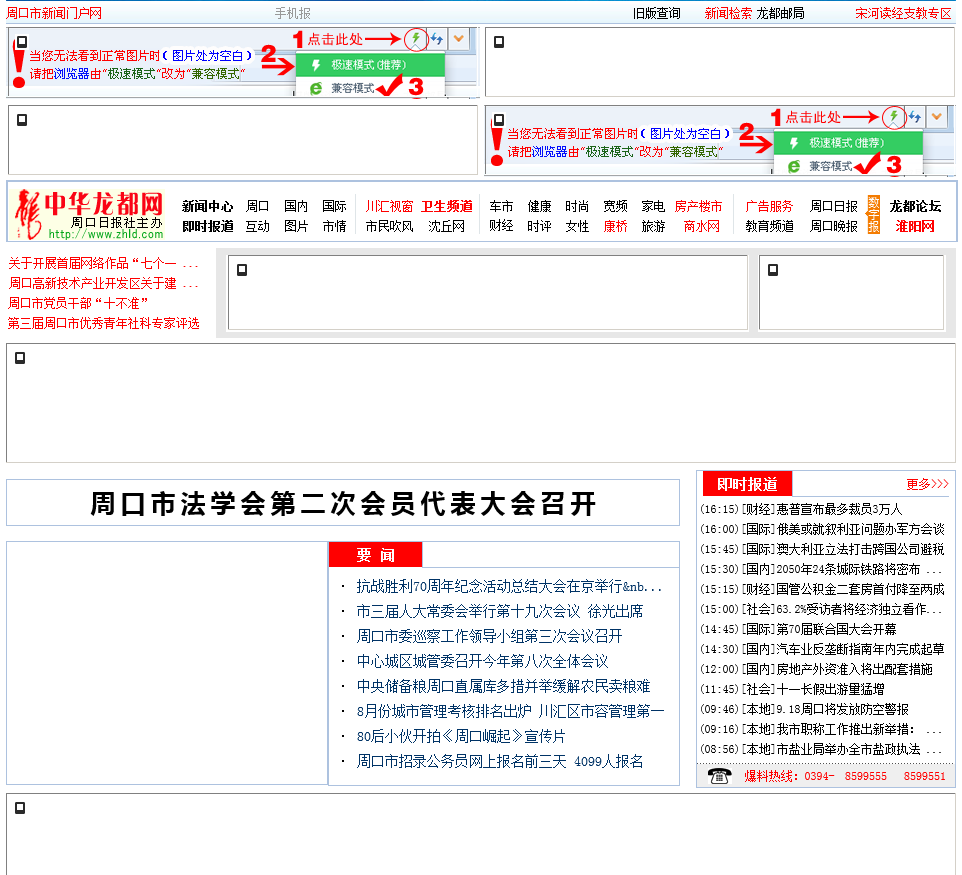Open the 教育频道 link

pyautogui.click(x=769, y=226)
